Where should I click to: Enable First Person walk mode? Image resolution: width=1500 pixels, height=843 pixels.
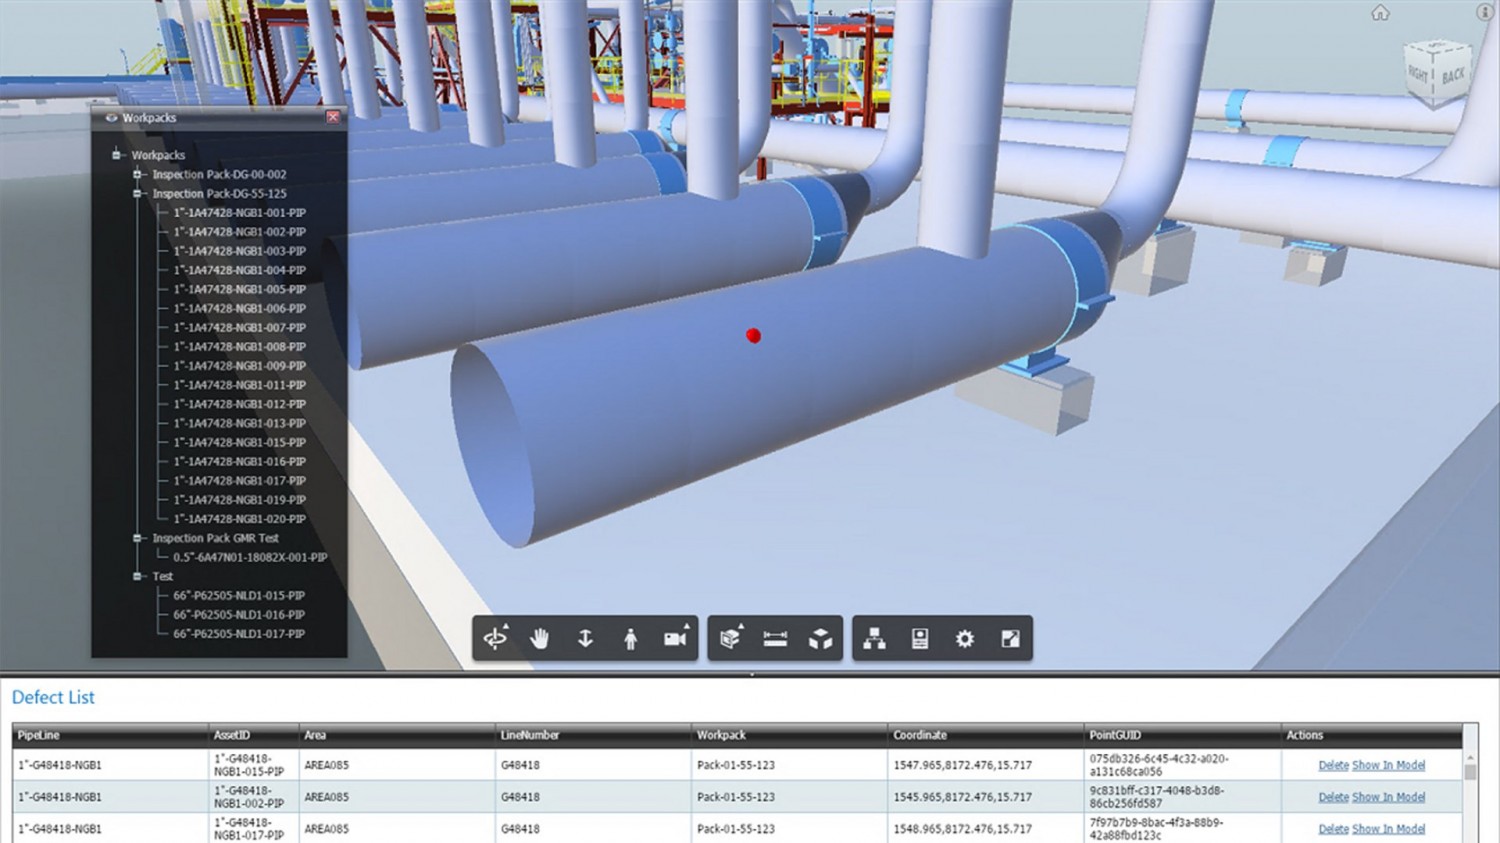(630, 638)
